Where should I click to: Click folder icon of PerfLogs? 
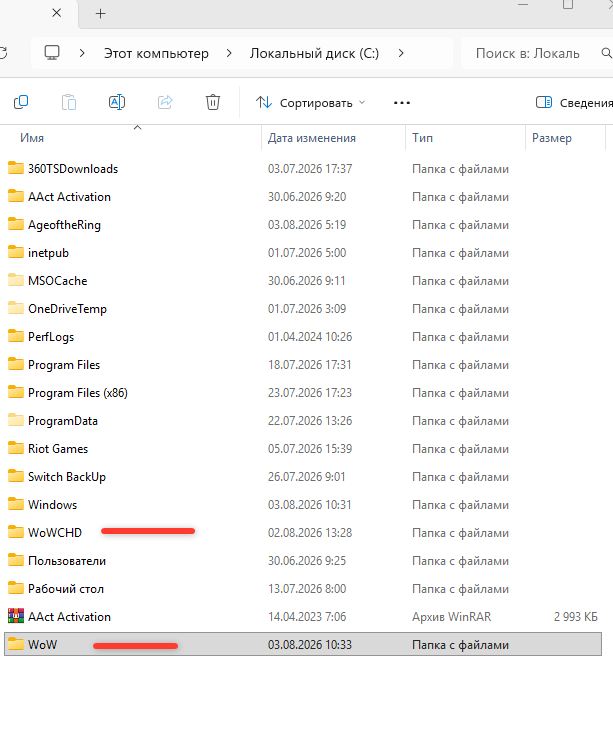click(16, 336)
